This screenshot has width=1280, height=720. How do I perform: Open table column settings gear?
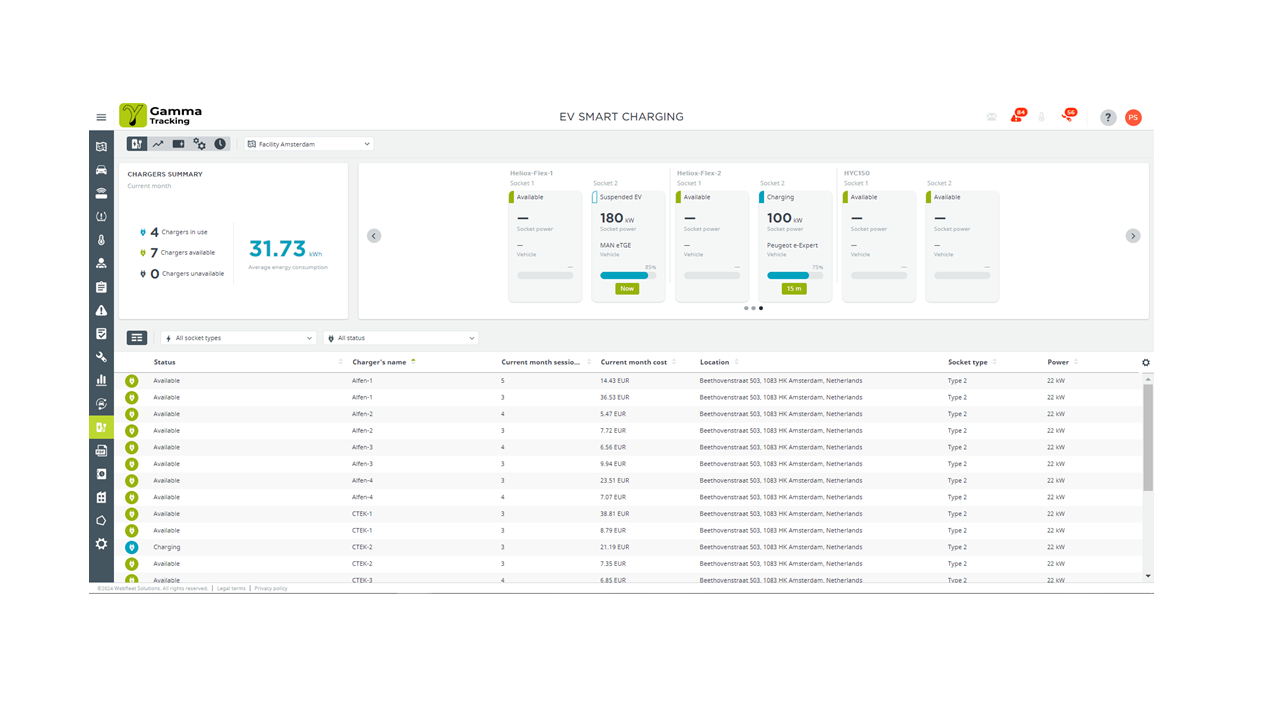1146,363
